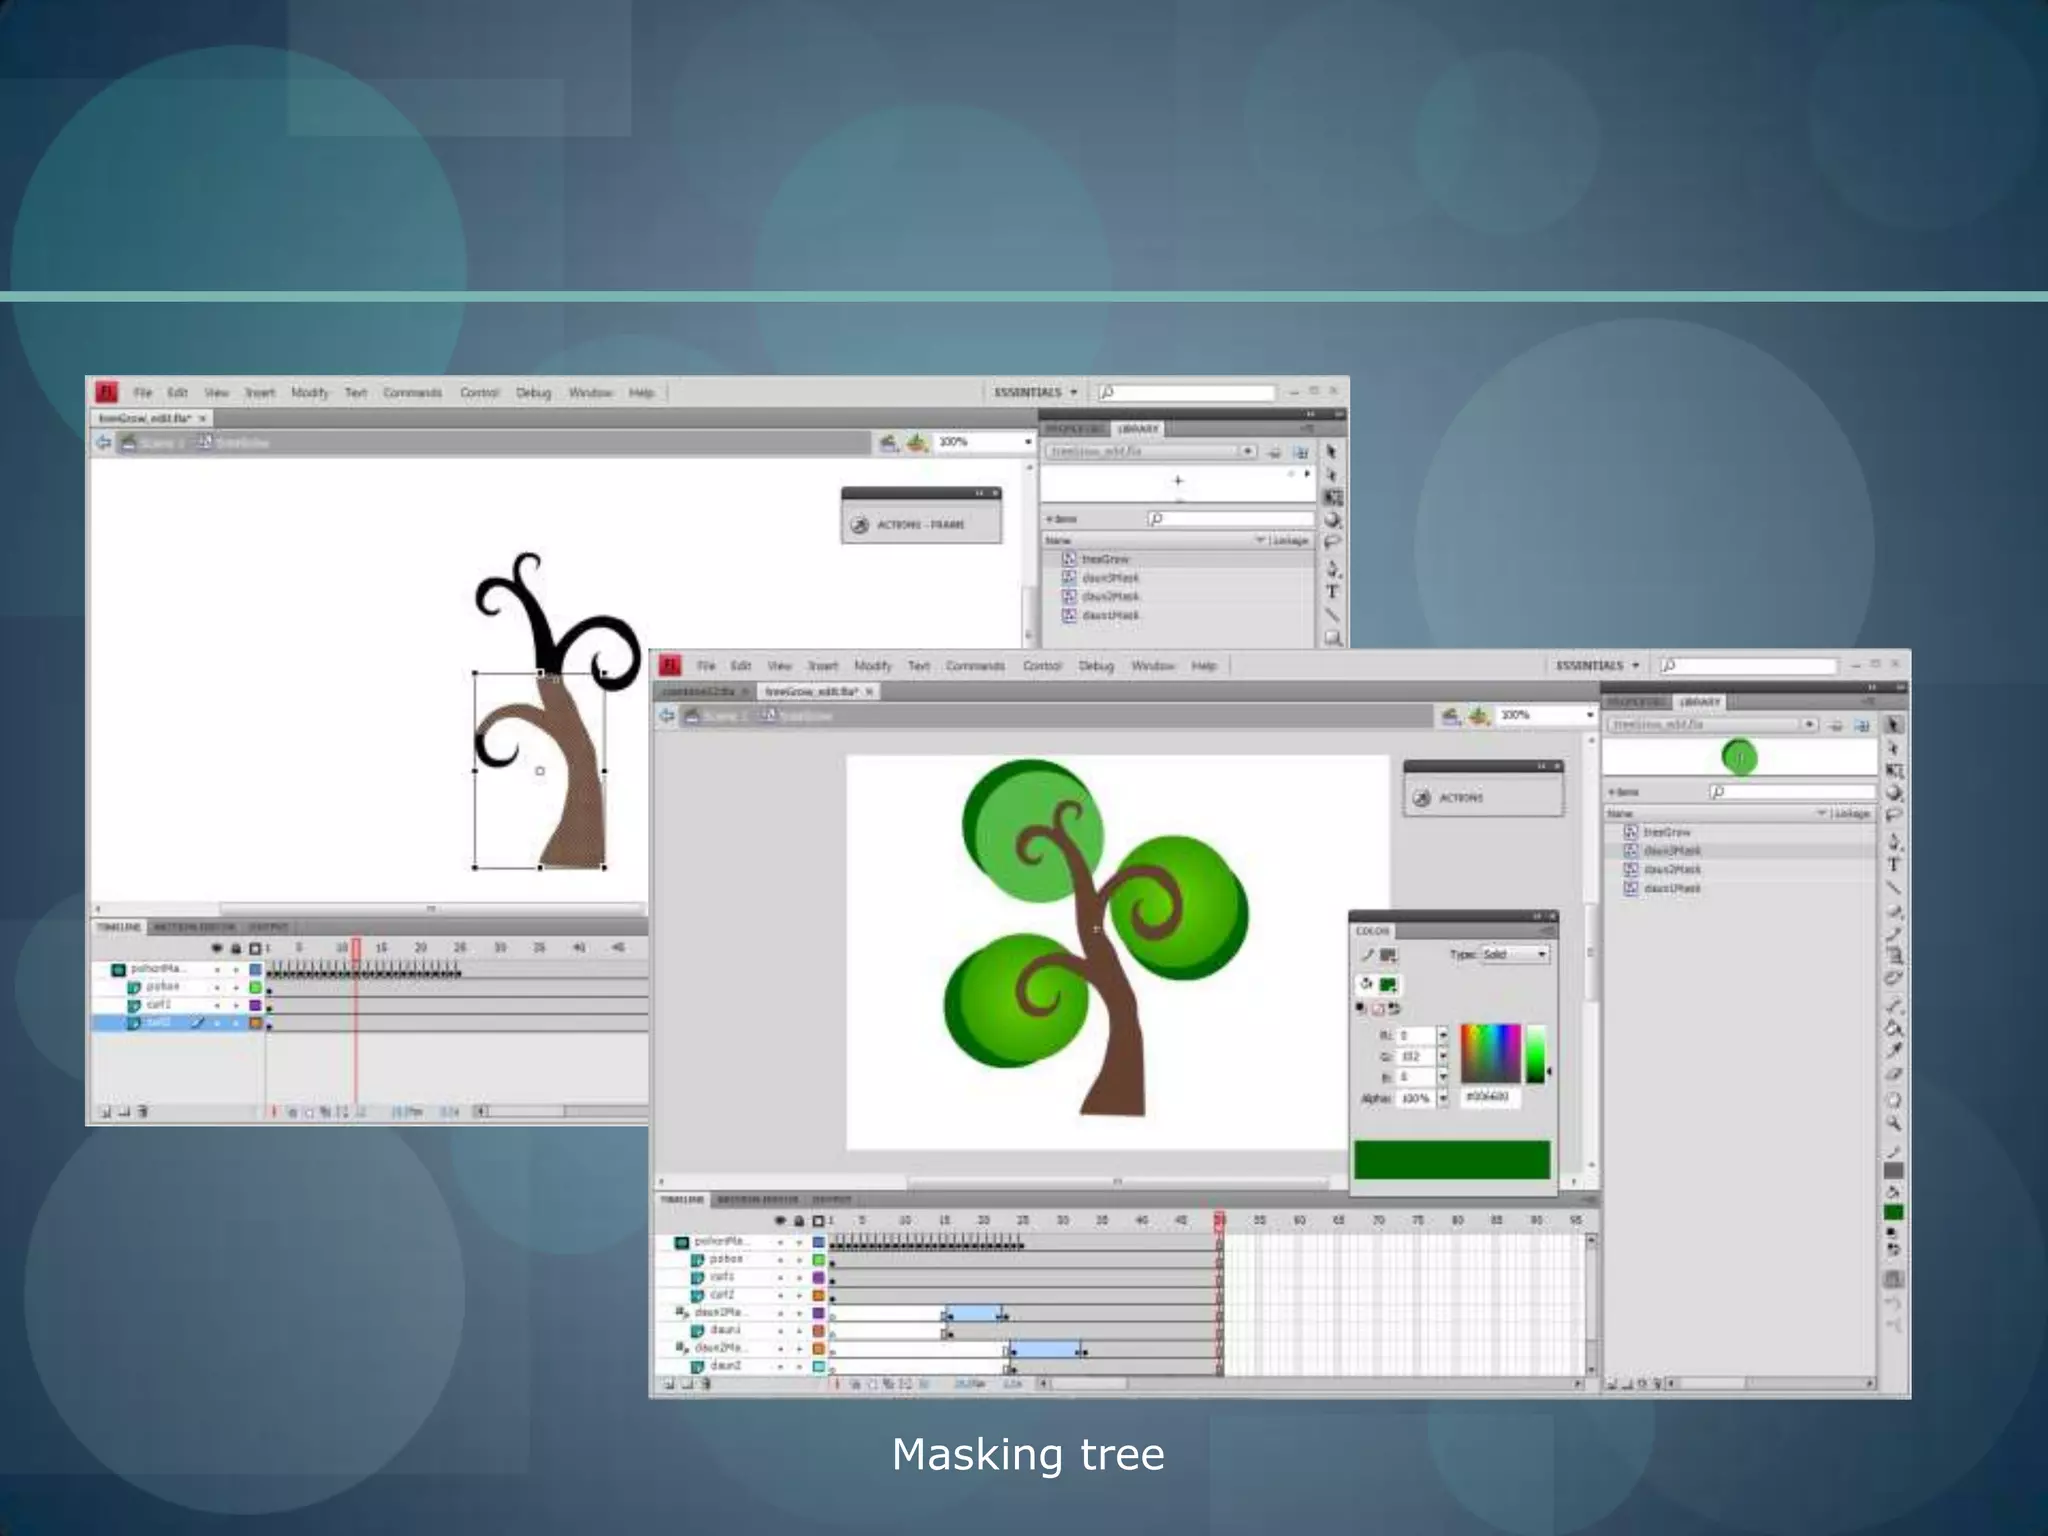Switch to LIBRARY tab in front window
2048x1536 pixels.
[1700, 703]
